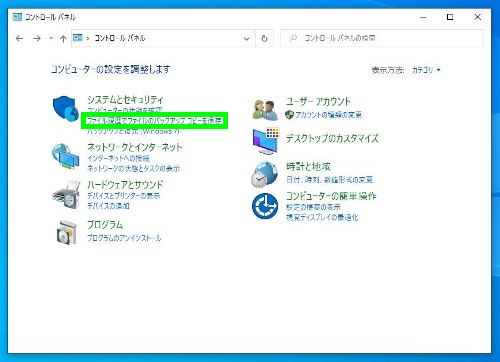The height and width of the screenshot is (362, 500).
Task: Open the 表示方法 カテゴリ dropdown
Action: click(x=426, y=70)
